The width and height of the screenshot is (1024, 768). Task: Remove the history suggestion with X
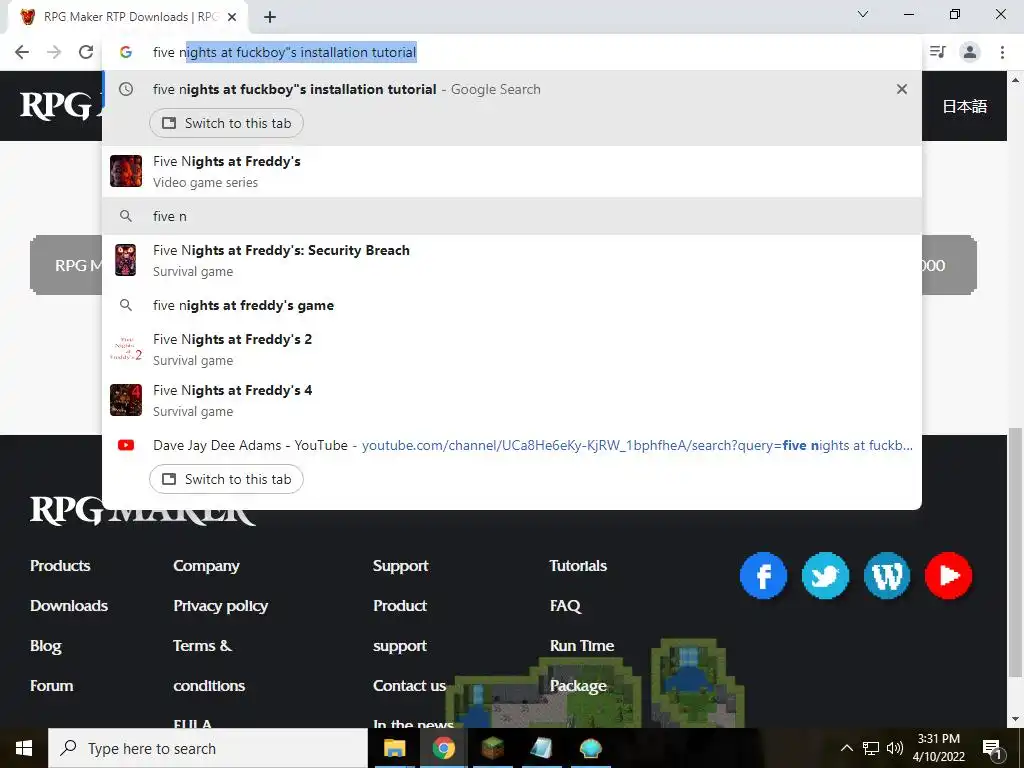[902, 89]
